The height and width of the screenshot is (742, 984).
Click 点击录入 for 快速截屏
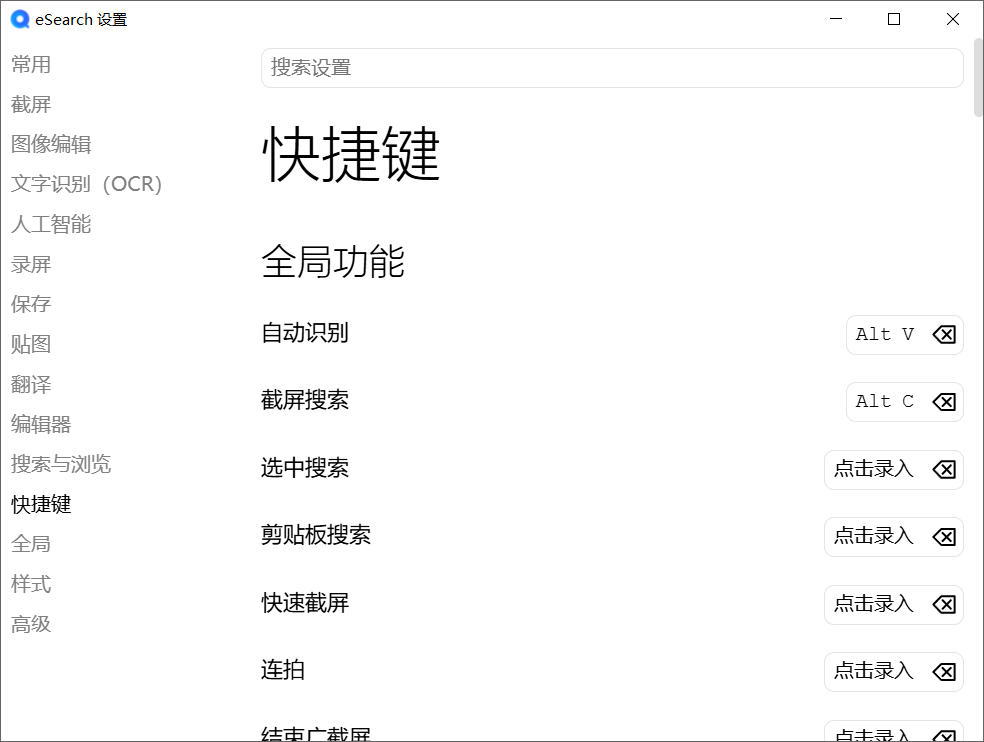click(x=874, y=605)
